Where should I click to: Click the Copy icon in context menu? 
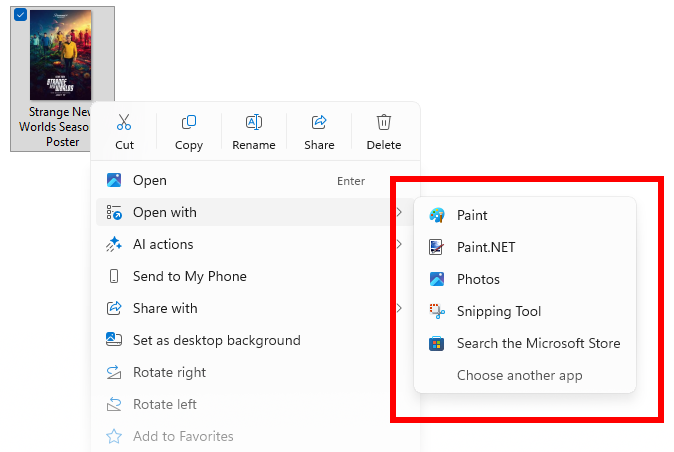coord(189,123)
